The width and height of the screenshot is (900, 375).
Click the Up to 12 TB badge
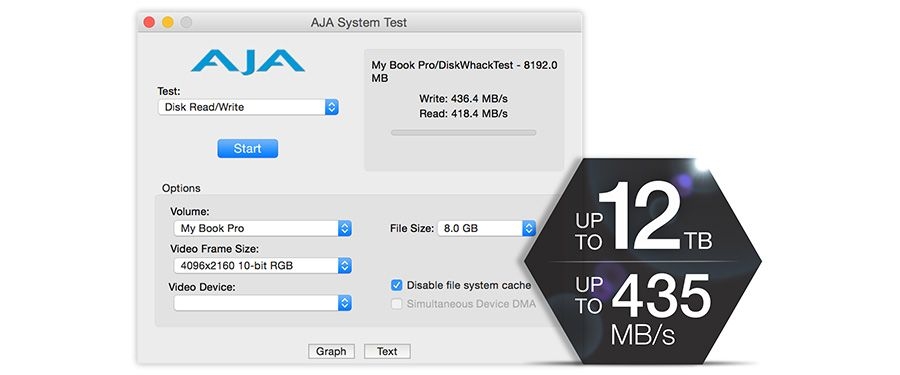(x=643, y=217)
